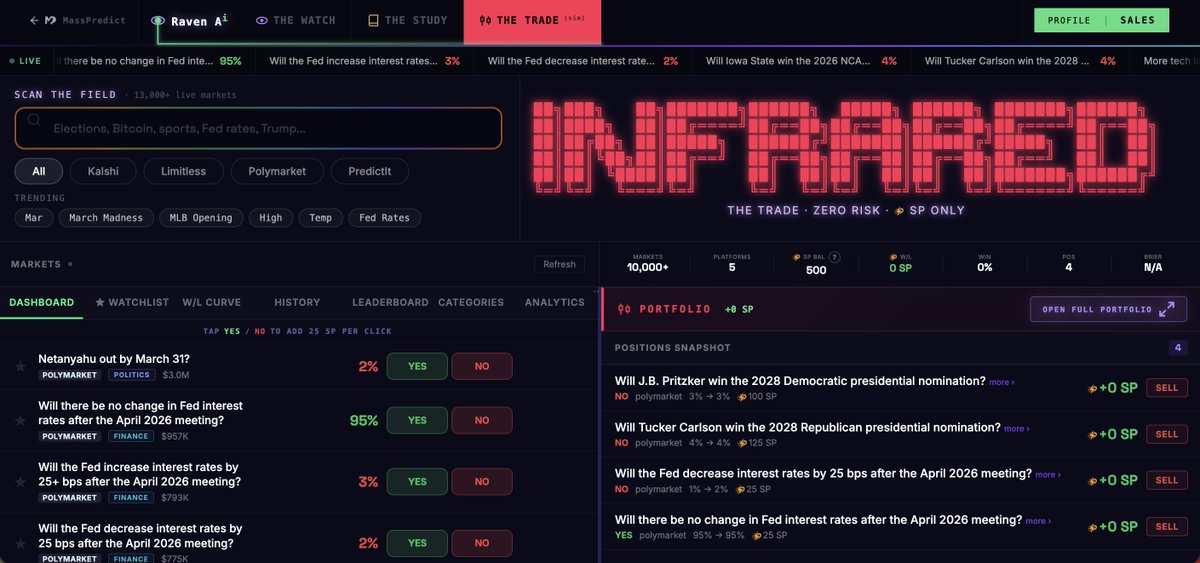
Task: Select the MLB Opening trending chip
Action: pyautogui.click(x=200, y=217)
